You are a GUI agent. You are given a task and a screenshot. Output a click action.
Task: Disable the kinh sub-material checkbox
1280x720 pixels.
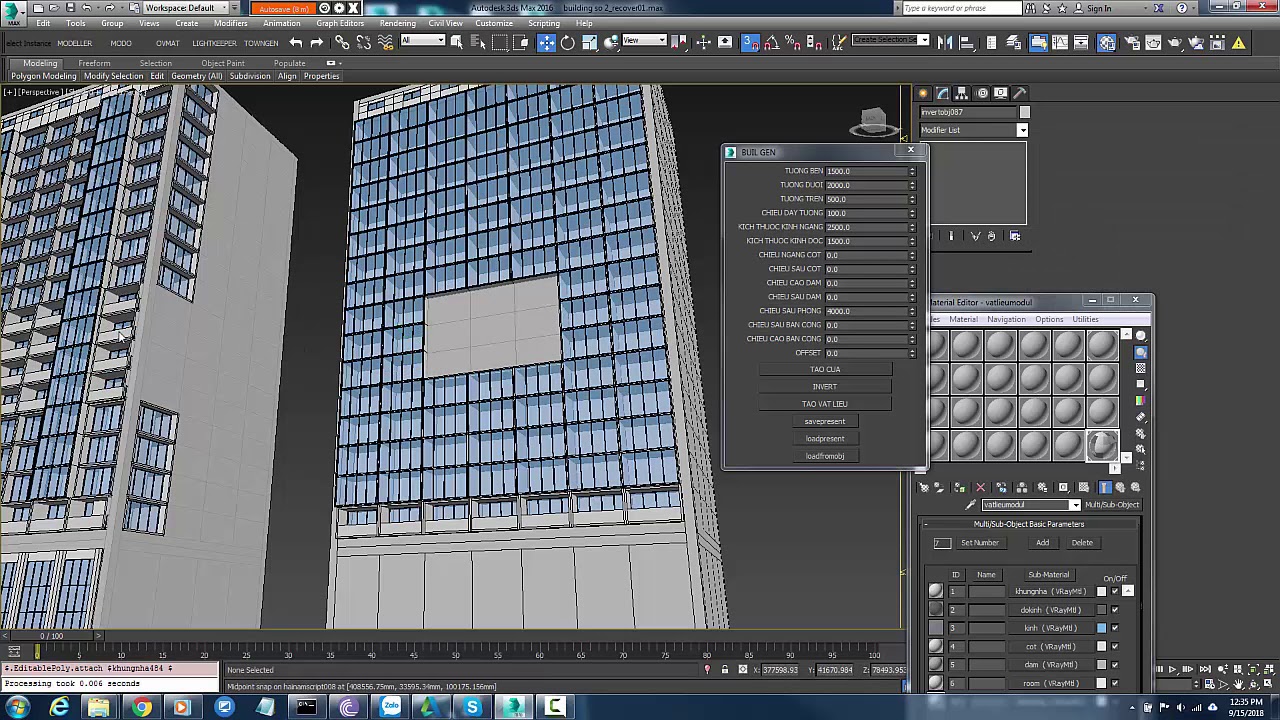click(x=1115, y=628)
